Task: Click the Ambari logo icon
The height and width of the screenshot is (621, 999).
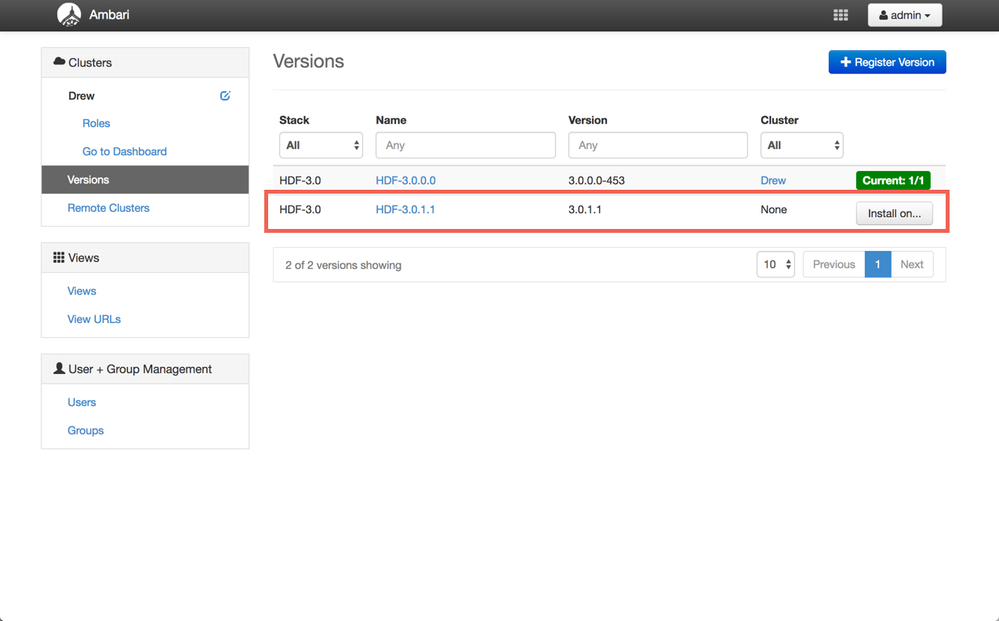Action: [69, 15]
